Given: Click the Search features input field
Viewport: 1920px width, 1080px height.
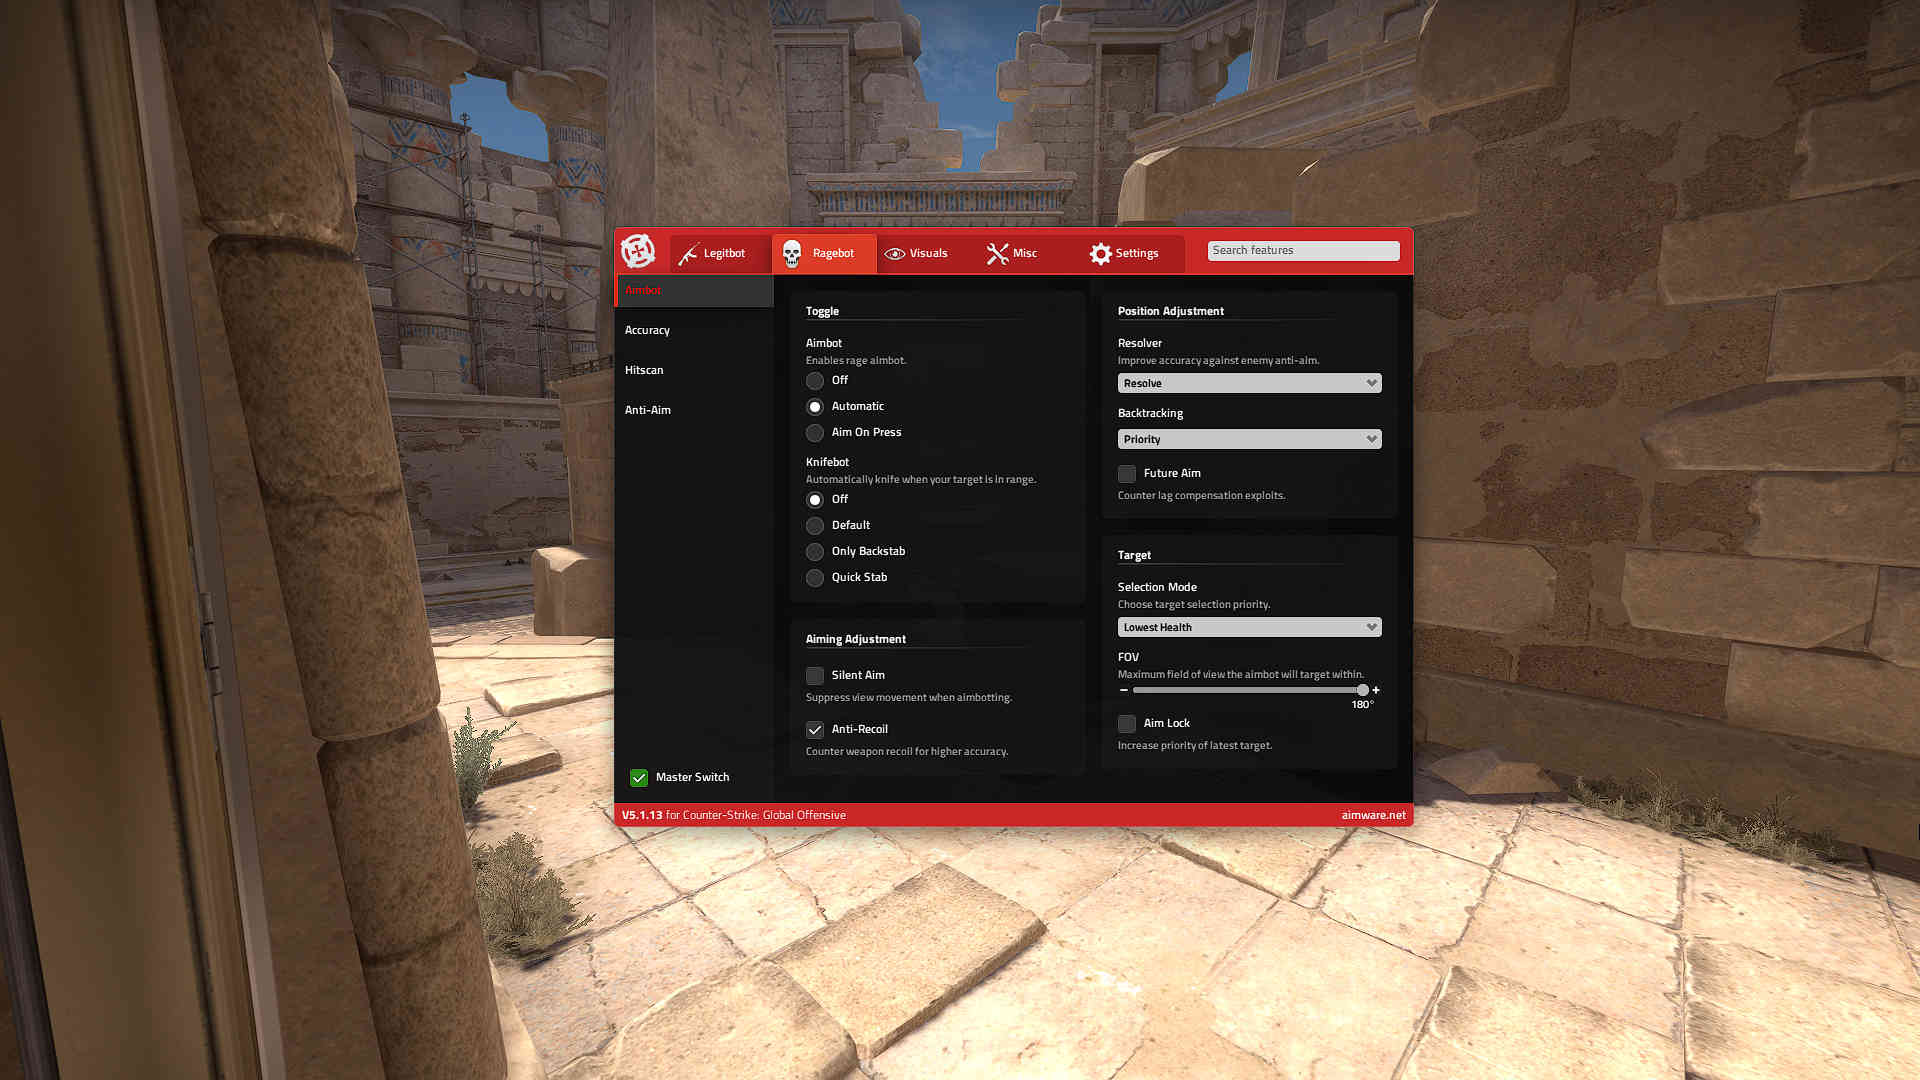Looking at the screenshot, I should click(x=1303, y=251).
